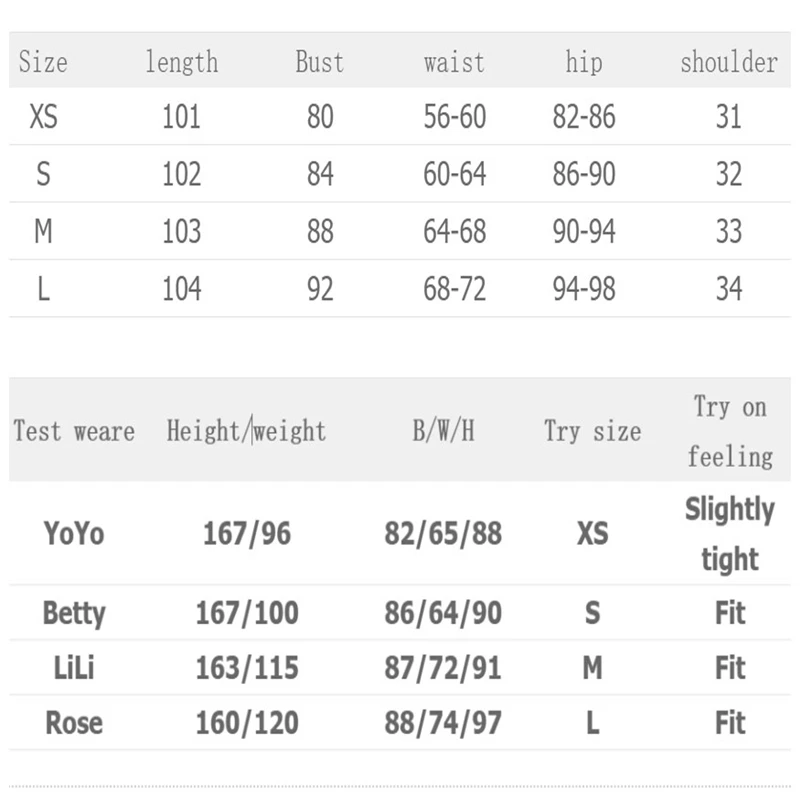Viewport: 800px width, 800px height.
Task: Click LiLi's height/weight 163/115
Action: coord(246,667)
